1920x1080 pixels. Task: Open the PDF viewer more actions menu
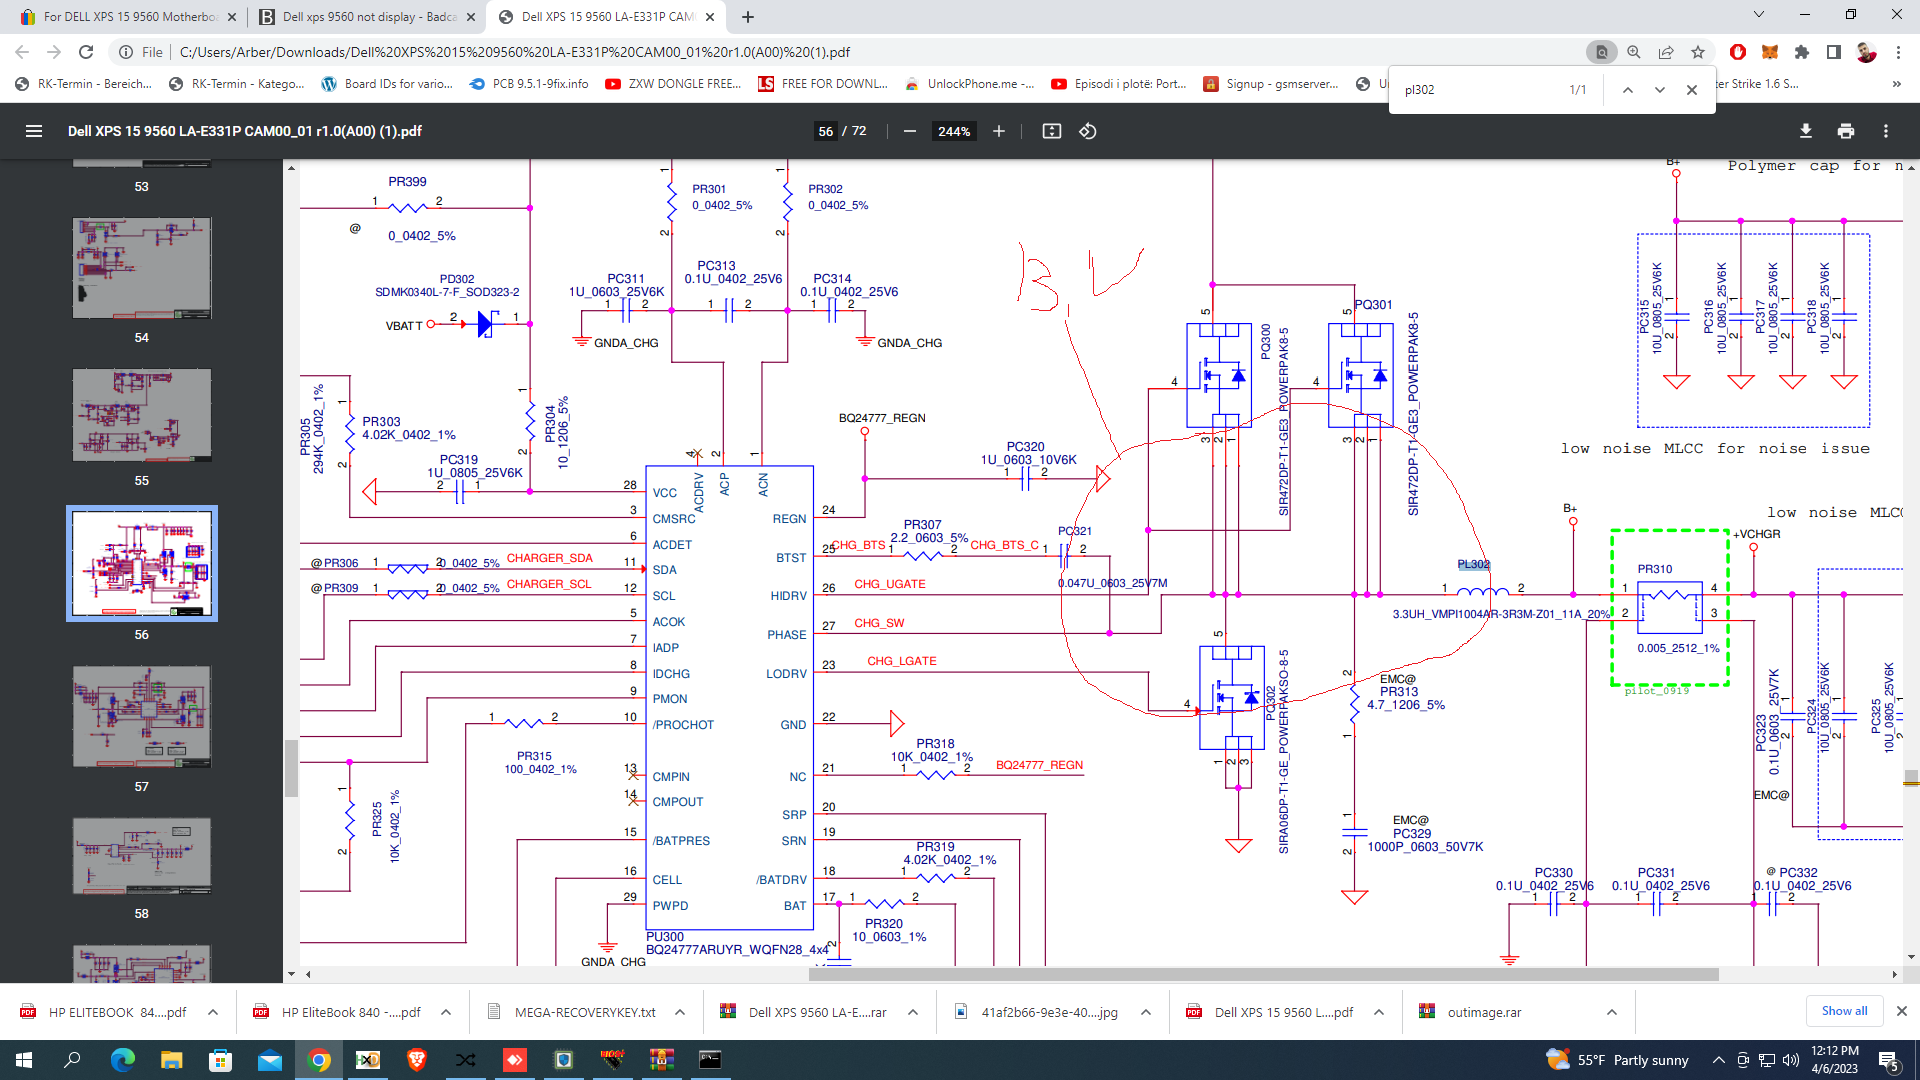click(1885, 131)
